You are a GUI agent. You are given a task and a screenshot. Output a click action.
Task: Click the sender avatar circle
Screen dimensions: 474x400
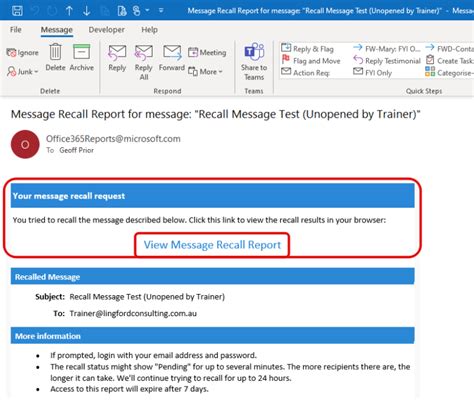pyautogui.click(x=25, y=144)
